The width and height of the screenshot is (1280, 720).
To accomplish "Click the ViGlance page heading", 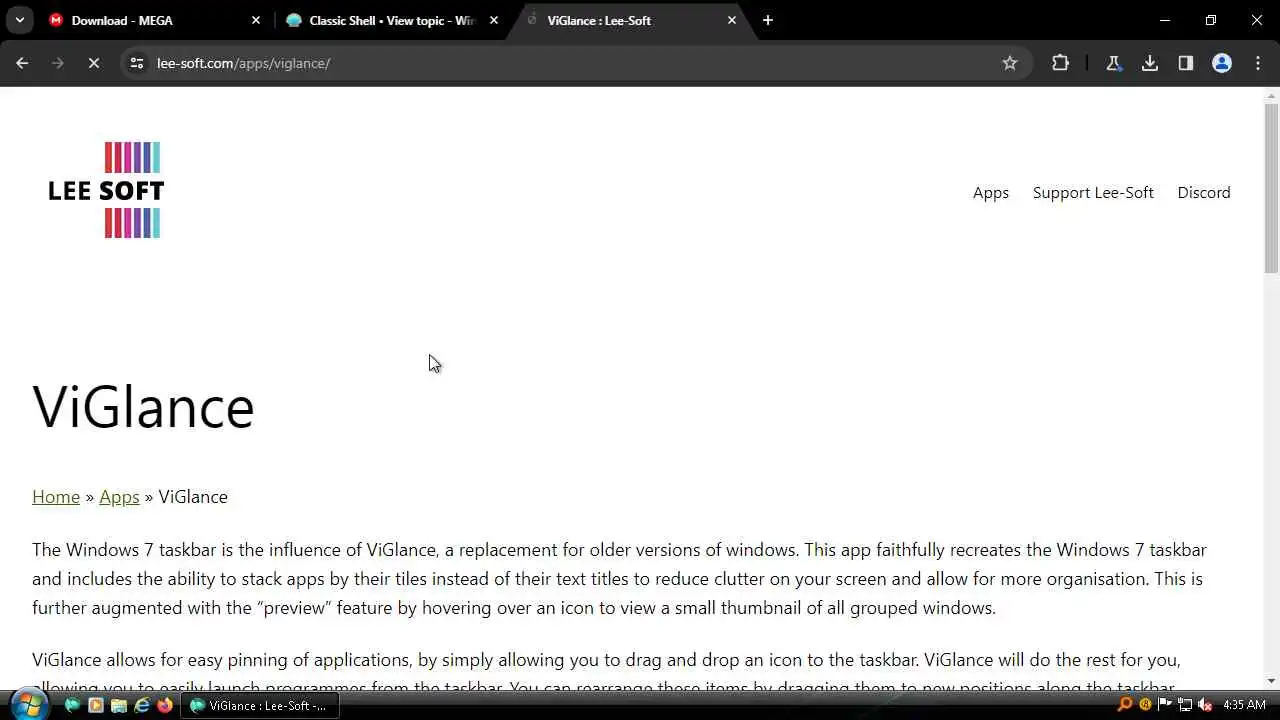I will tap(144, 407).
